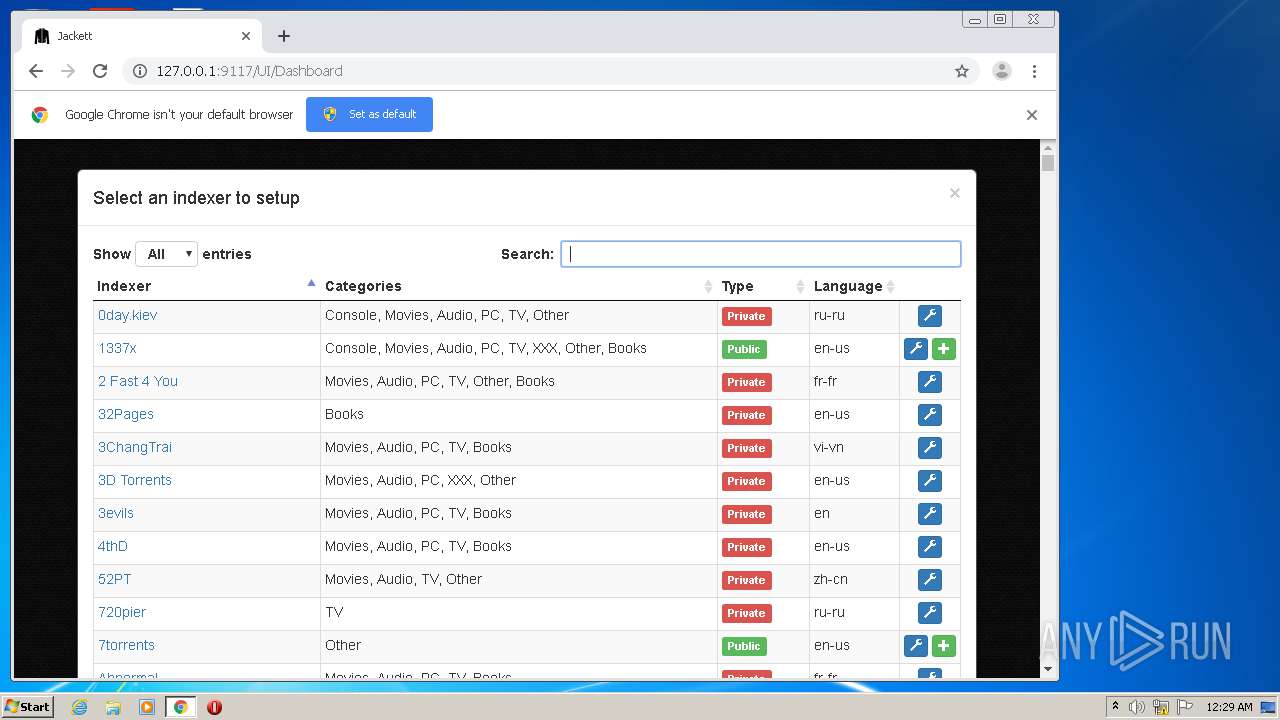Open Internet Explorer from taskbar

79,707
